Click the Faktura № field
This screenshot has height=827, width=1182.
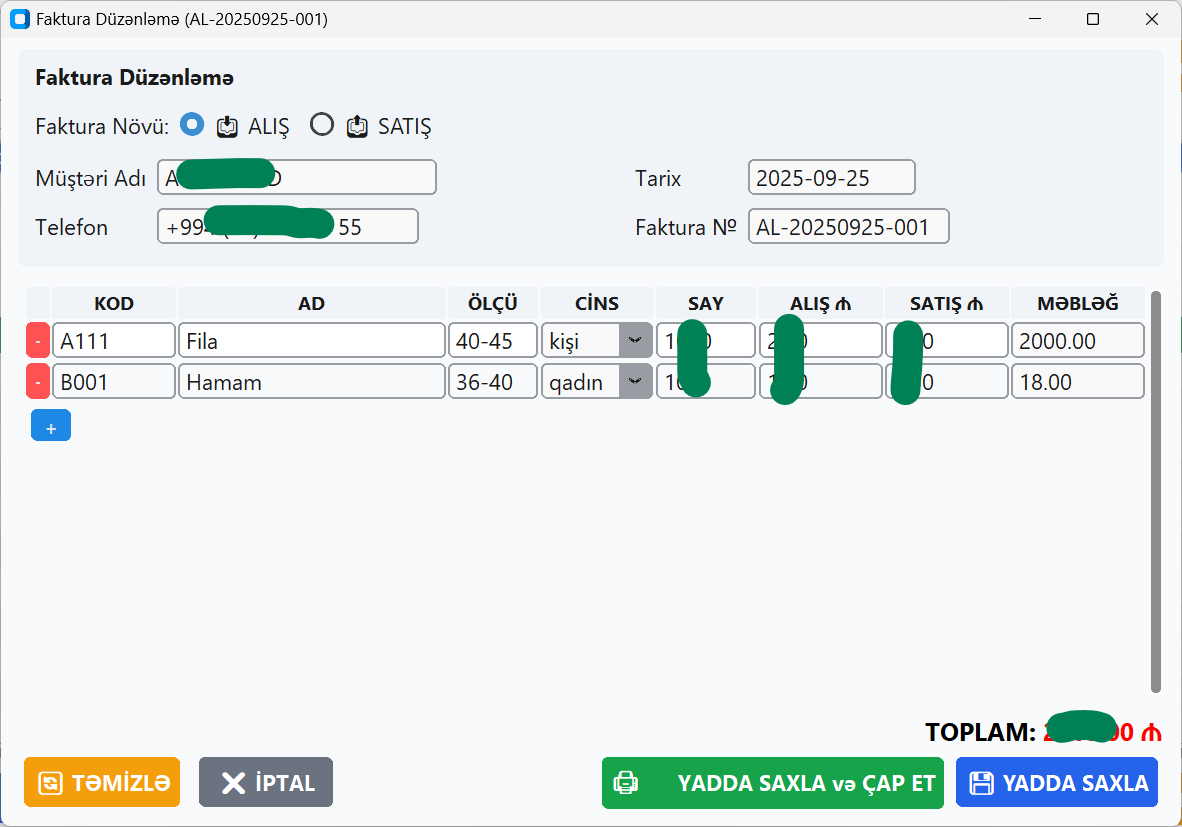[848, 226]
